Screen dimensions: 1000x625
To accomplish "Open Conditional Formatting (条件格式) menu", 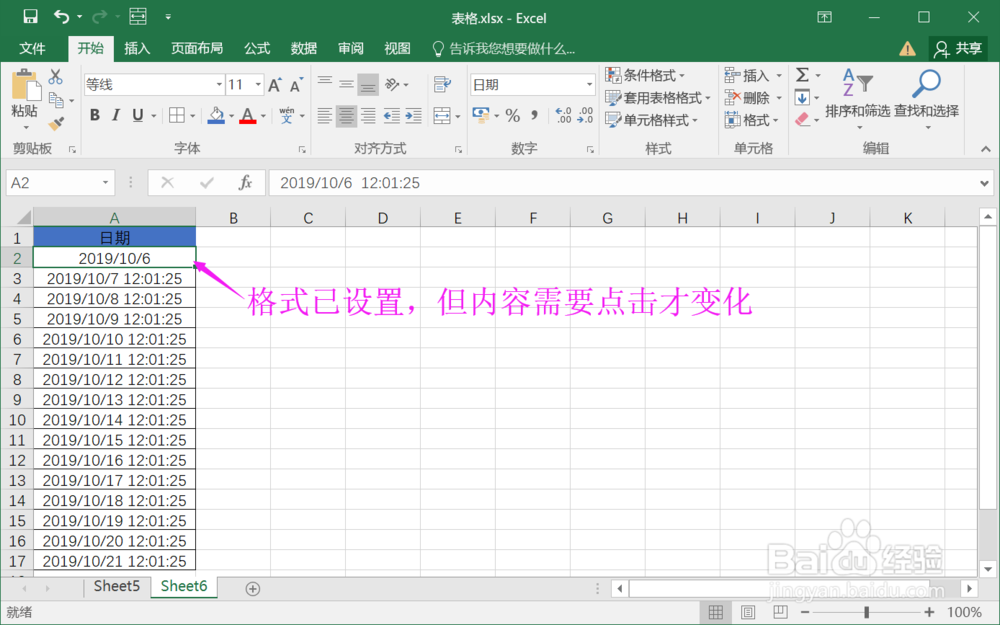I will click(645, 75).
